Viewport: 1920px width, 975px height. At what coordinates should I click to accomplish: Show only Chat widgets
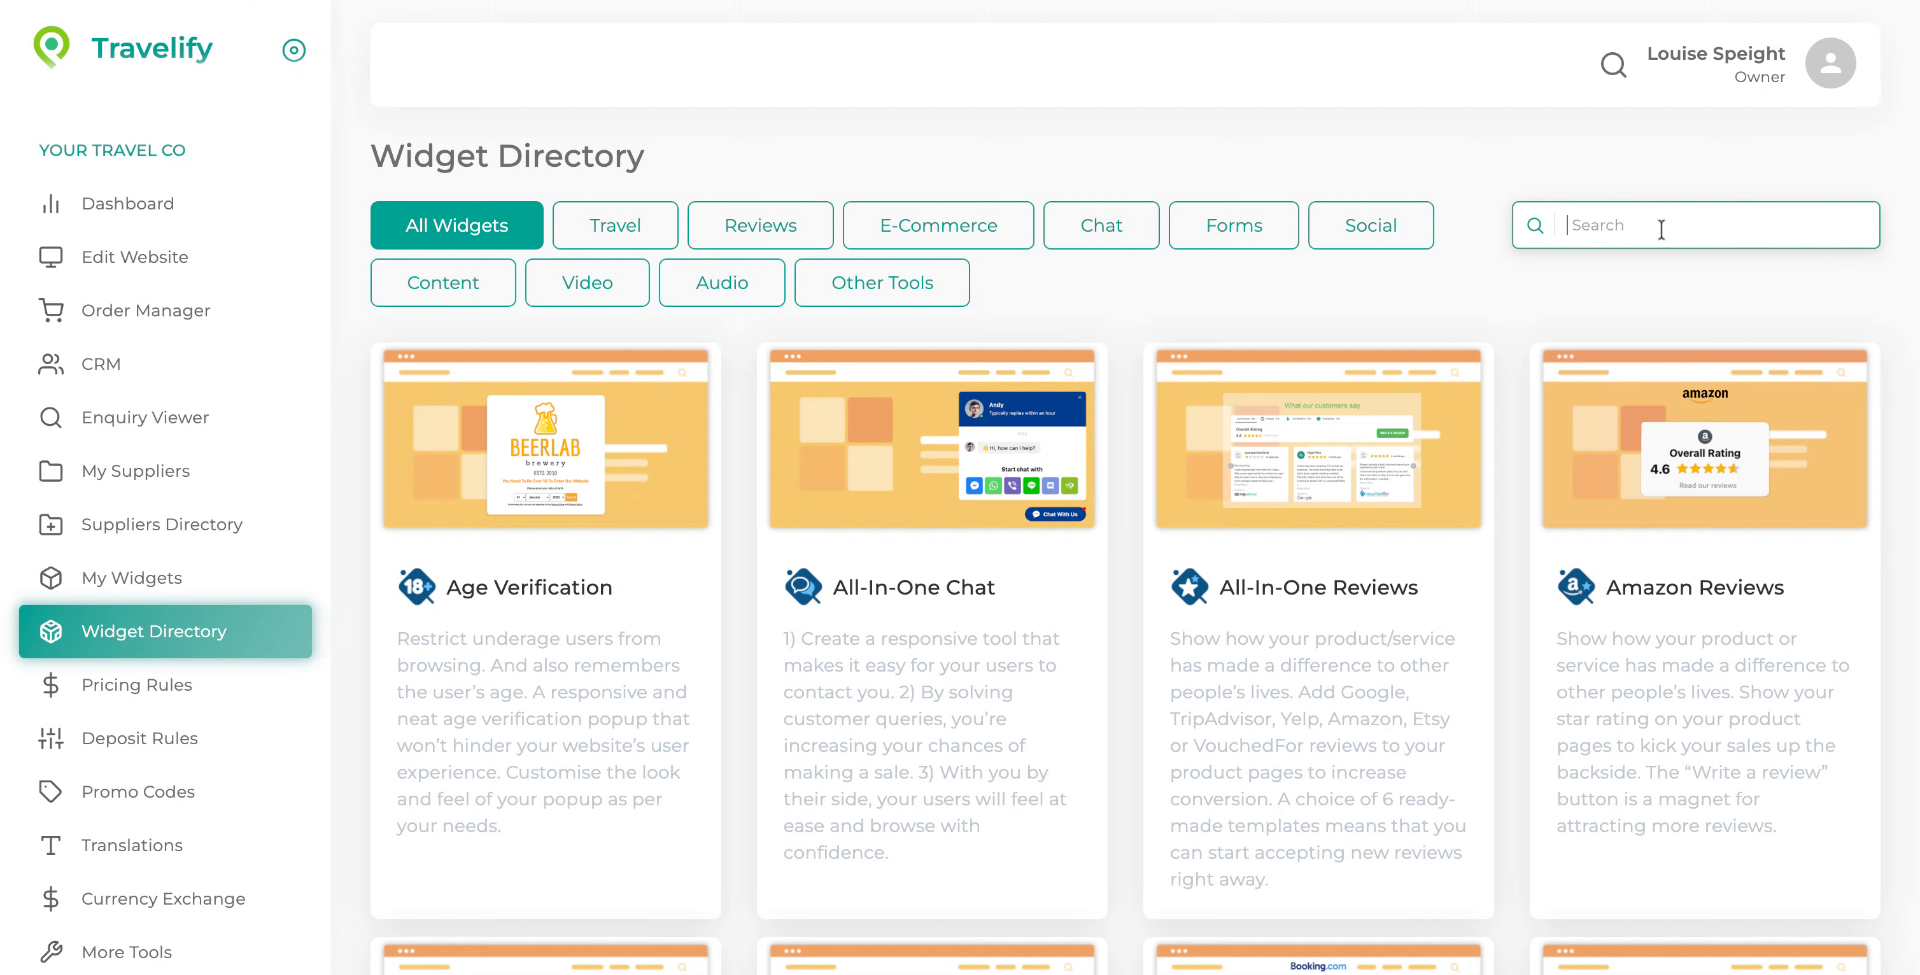point(1101,226)
